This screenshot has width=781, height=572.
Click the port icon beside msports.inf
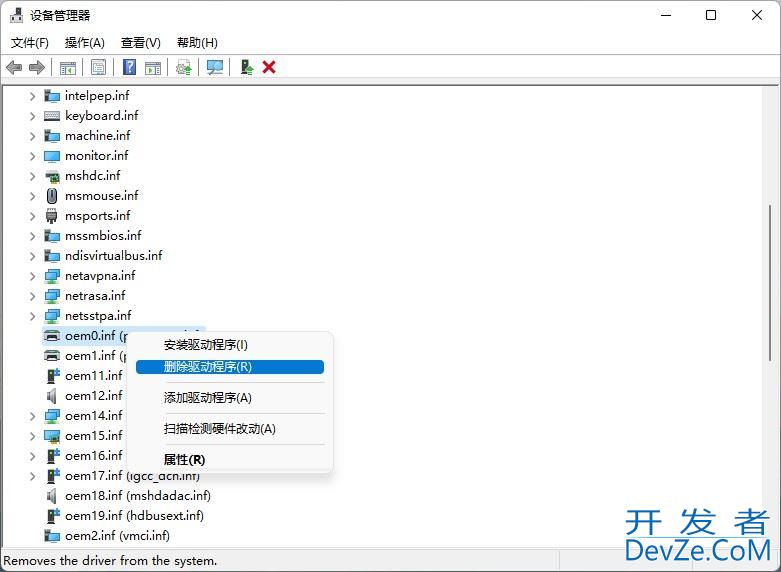click(51, 216)
